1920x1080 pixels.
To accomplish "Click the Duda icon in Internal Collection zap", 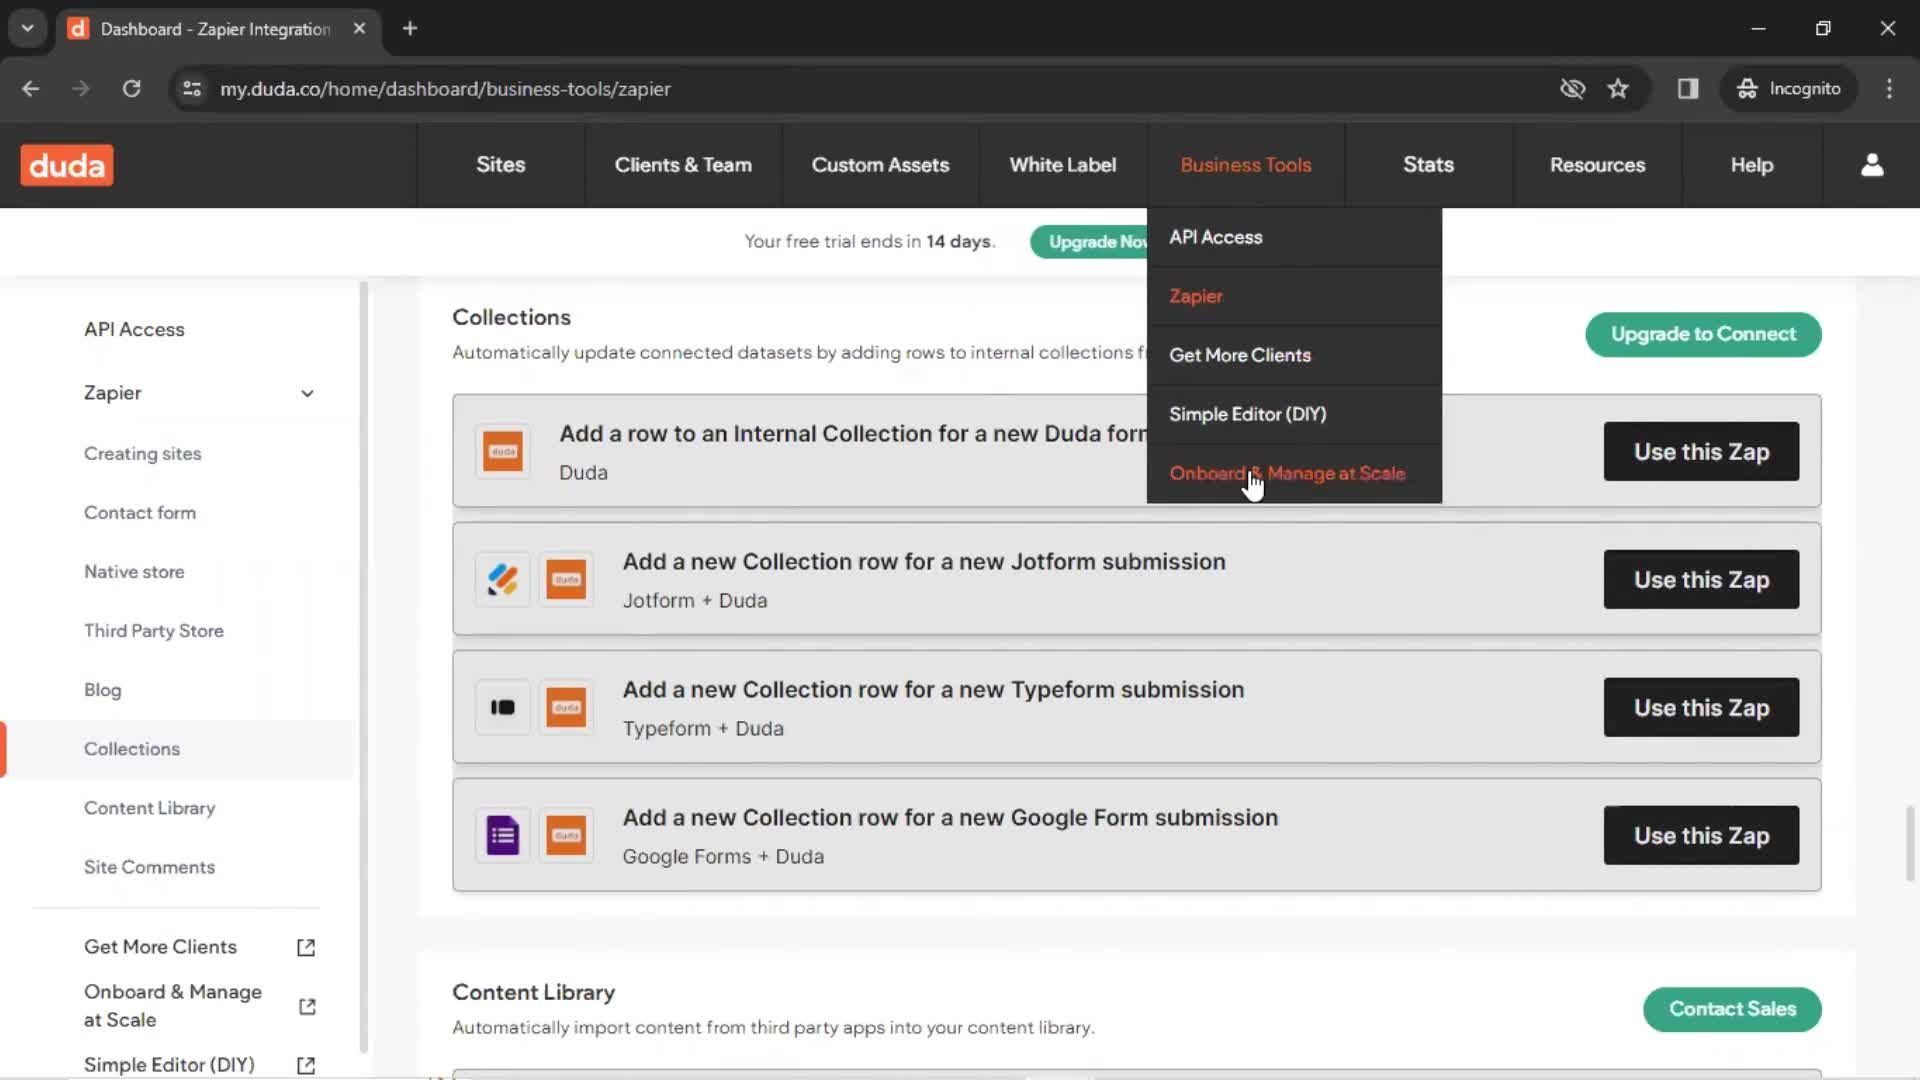I will click(x=502, y=451).
